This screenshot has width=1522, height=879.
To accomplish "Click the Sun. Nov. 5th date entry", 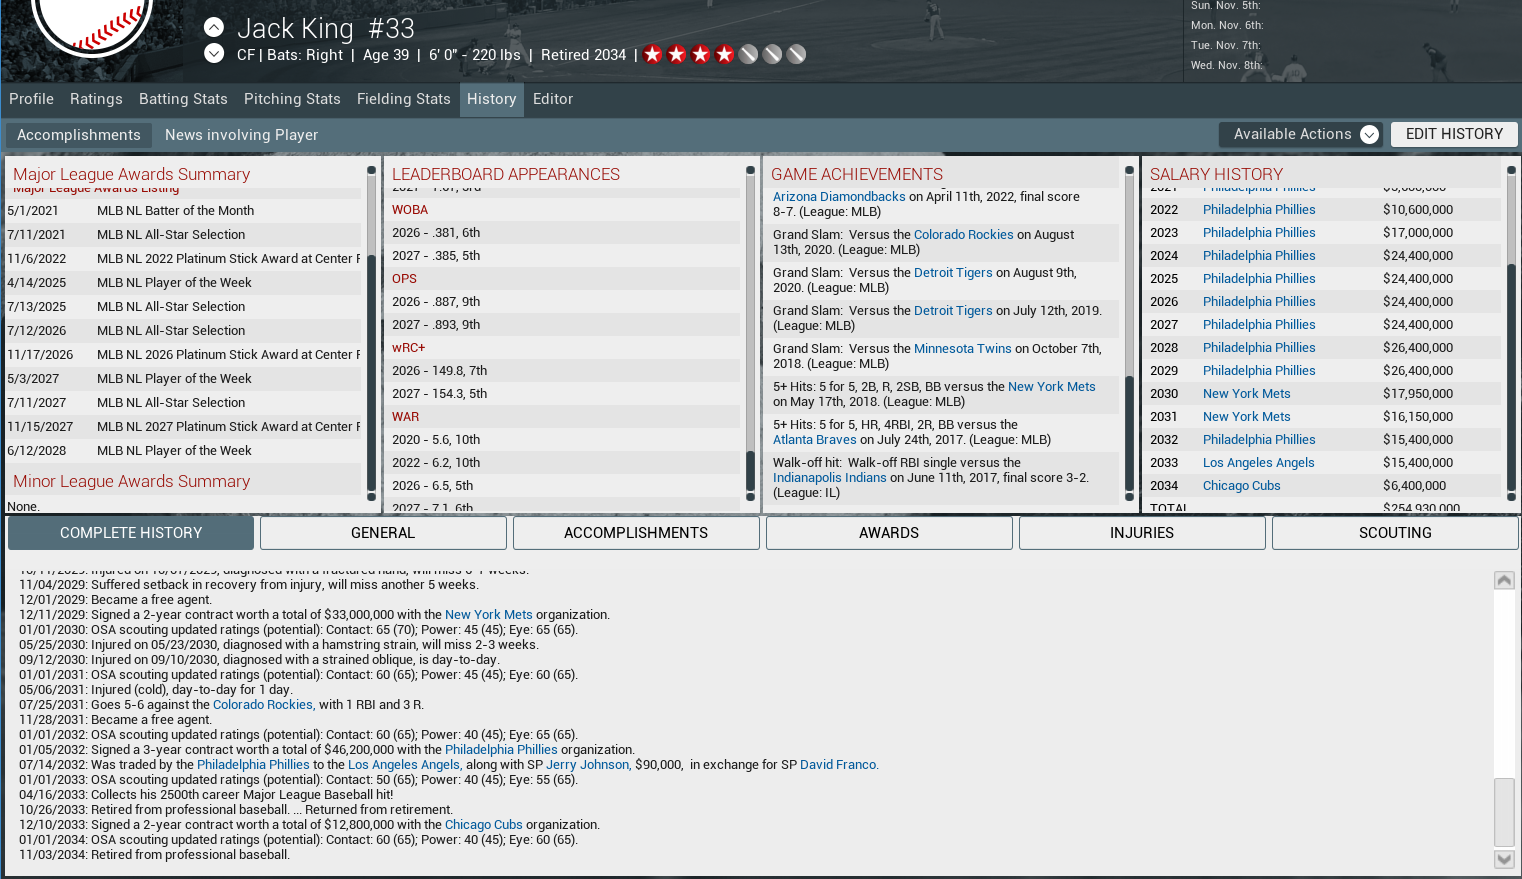I will click(1226, 6).
